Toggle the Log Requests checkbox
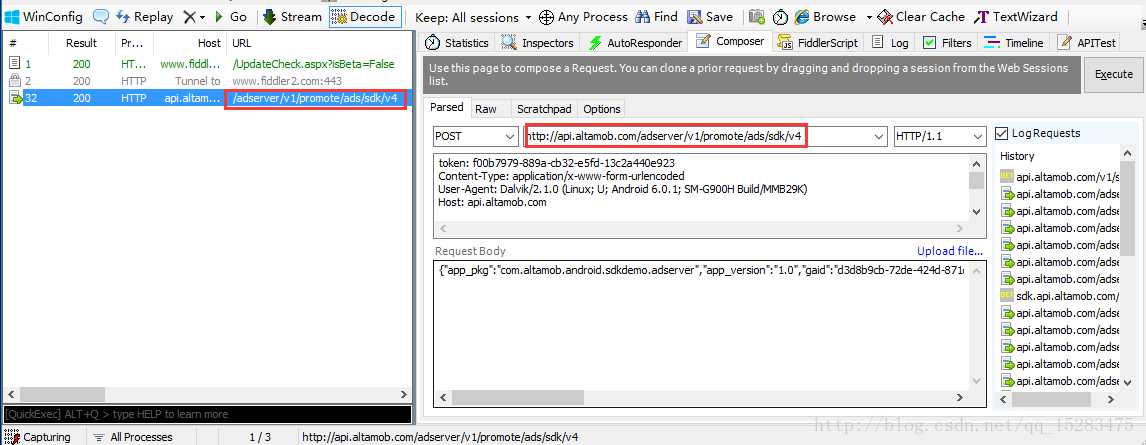The width and height of the screenshot is (1146, 445). pos(1002,133)
